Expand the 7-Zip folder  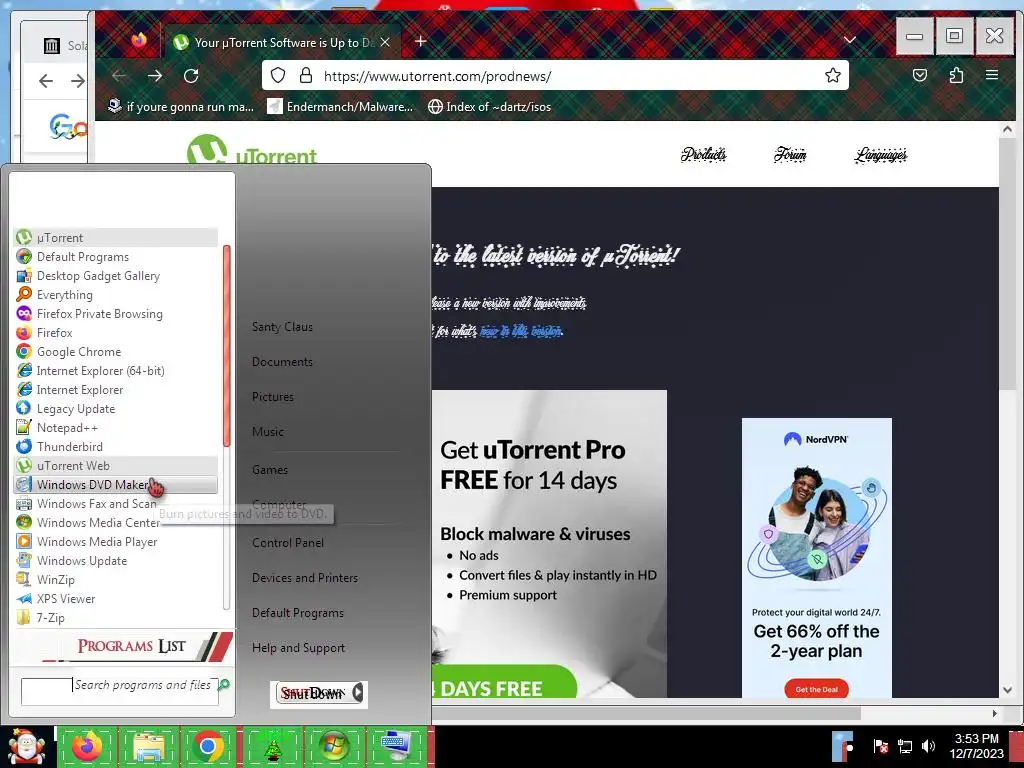[x=116, y=617]
